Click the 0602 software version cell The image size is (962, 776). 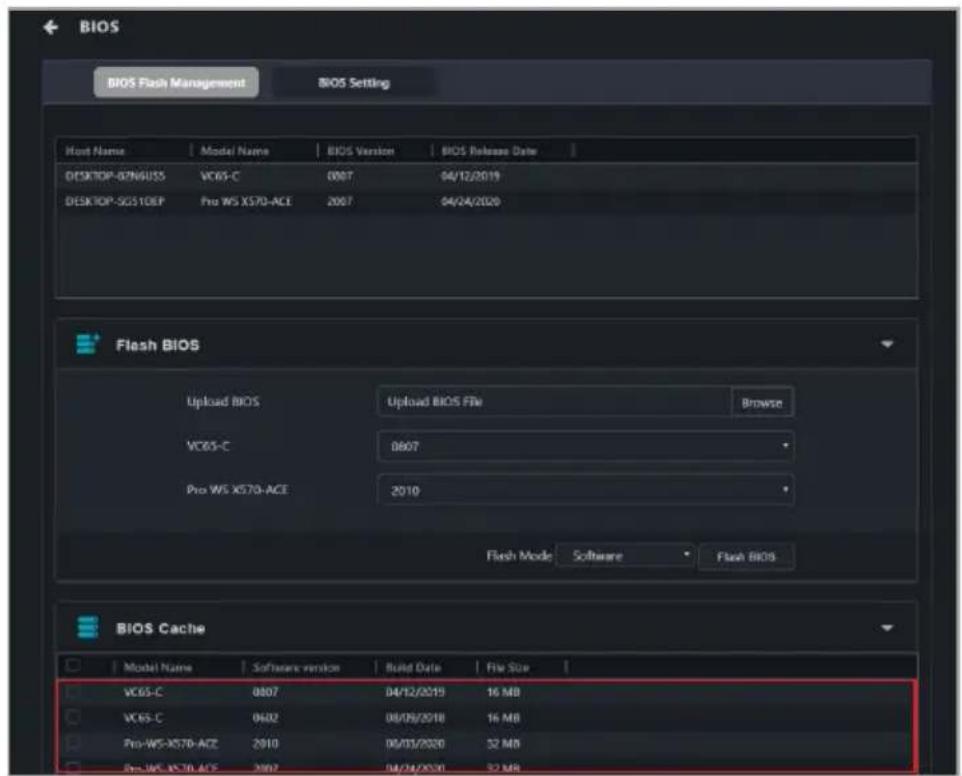(x=265, y=718)
